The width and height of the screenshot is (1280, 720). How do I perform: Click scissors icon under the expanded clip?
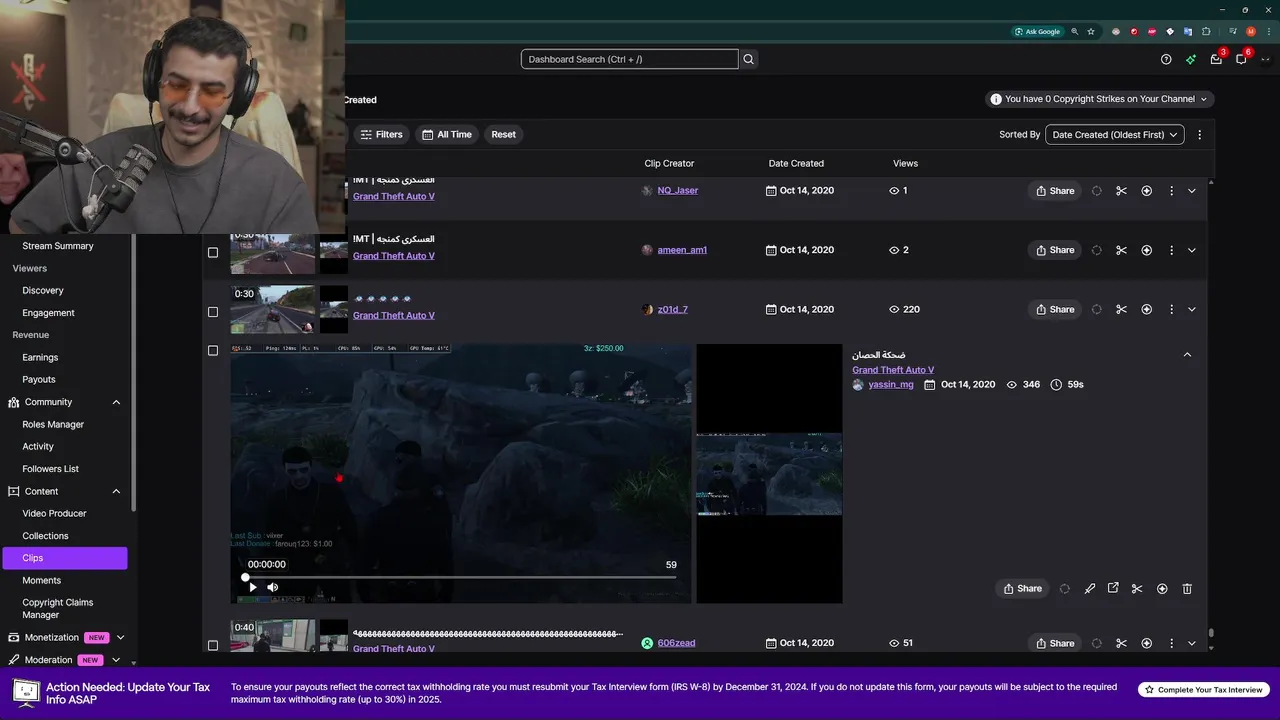(x=1137, y=589)
